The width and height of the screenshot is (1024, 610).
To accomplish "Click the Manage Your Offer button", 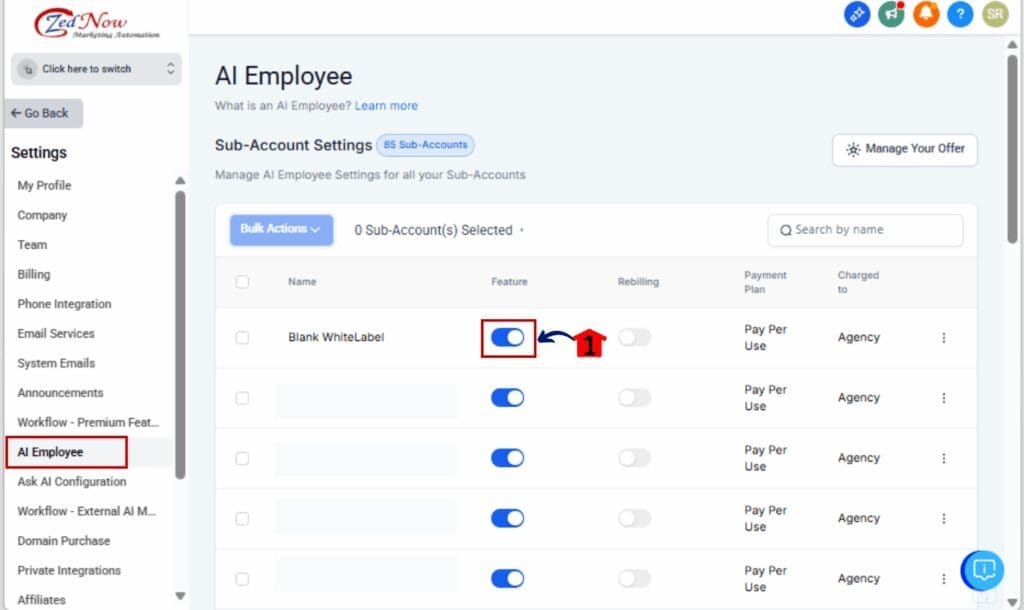I will tap(904, 149).
